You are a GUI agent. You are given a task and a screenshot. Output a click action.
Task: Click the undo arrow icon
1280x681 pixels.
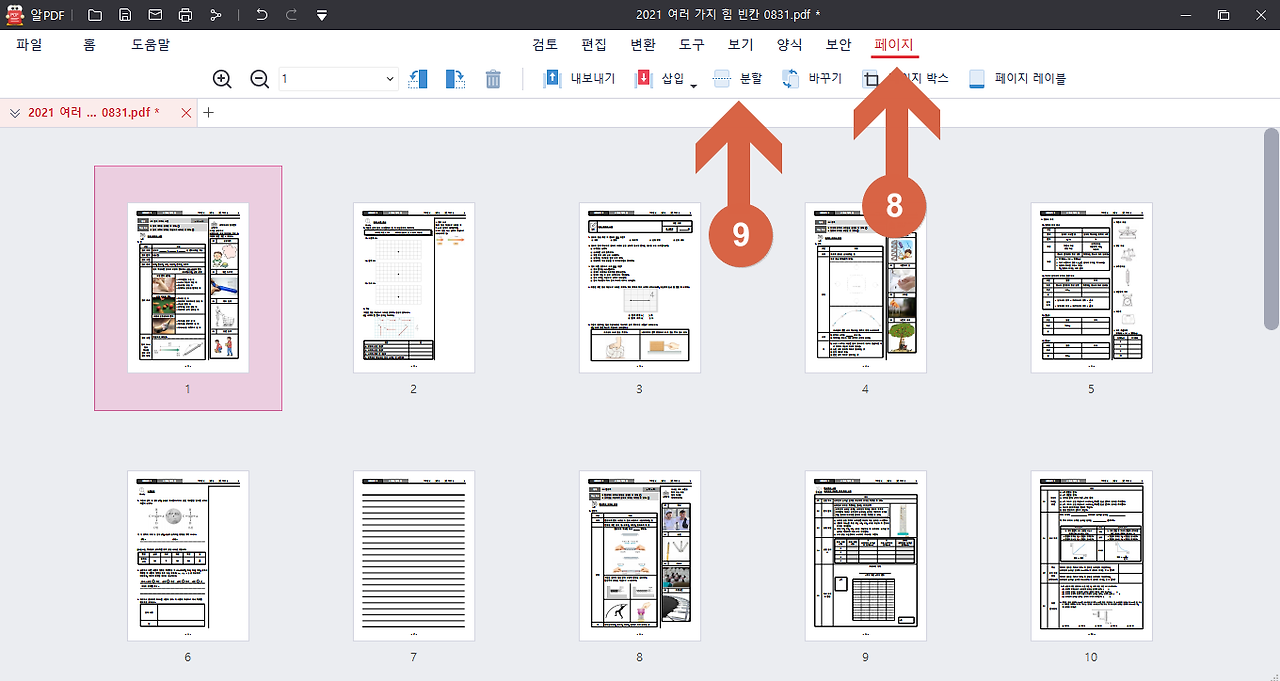[260, 14]
